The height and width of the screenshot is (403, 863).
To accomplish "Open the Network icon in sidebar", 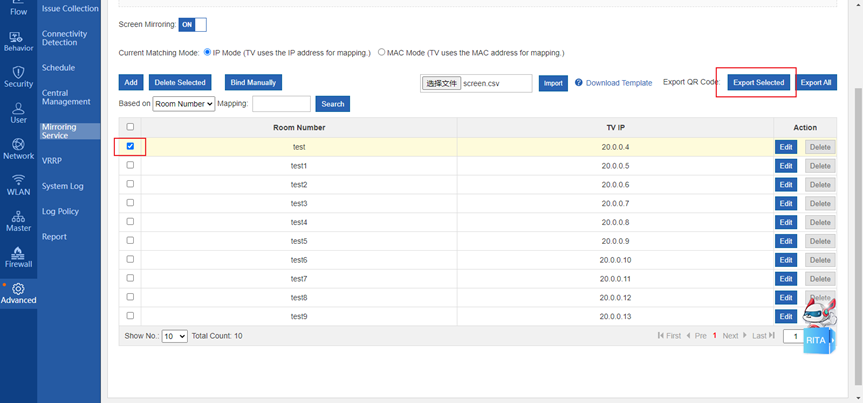I will (x=18, y=144).
